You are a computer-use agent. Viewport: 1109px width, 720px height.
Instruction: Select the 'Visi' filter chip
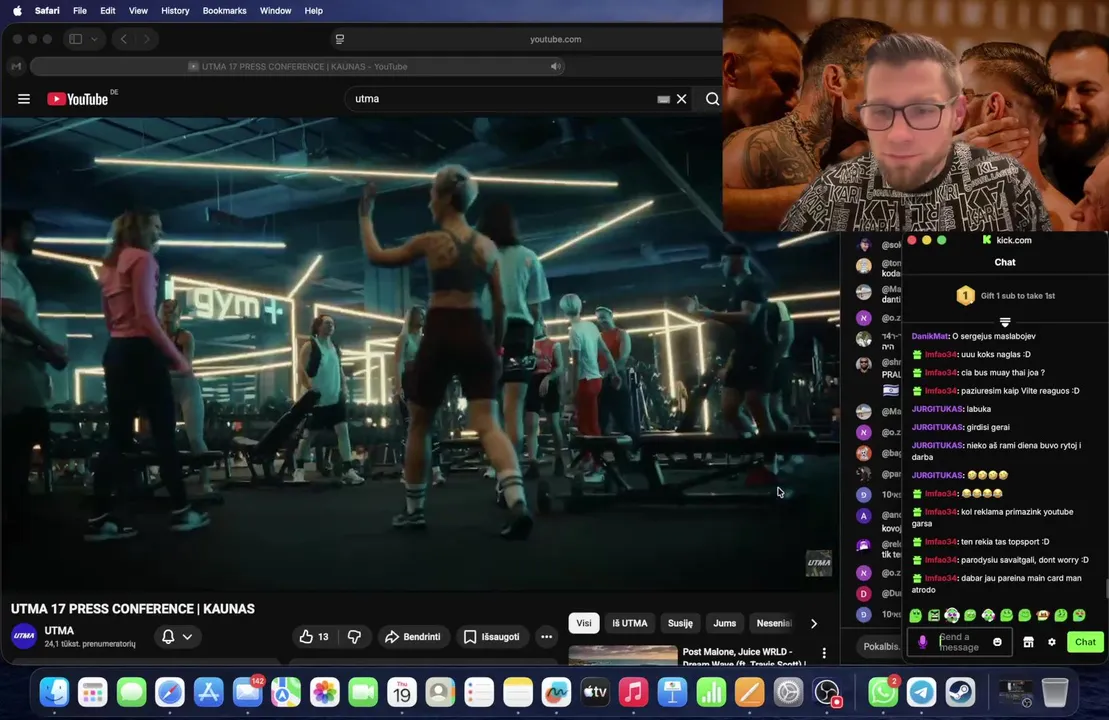pos(583,623)
